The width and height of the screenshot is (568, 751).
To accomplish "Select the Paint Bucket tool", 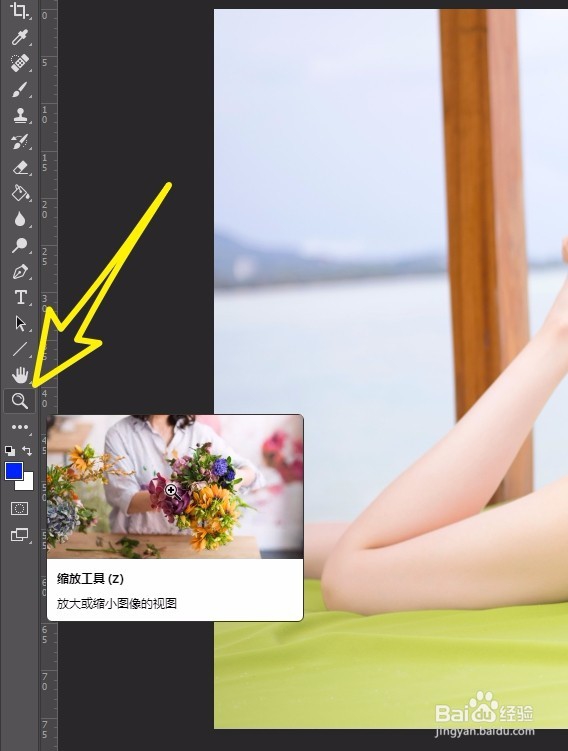I will click(20, 193).
